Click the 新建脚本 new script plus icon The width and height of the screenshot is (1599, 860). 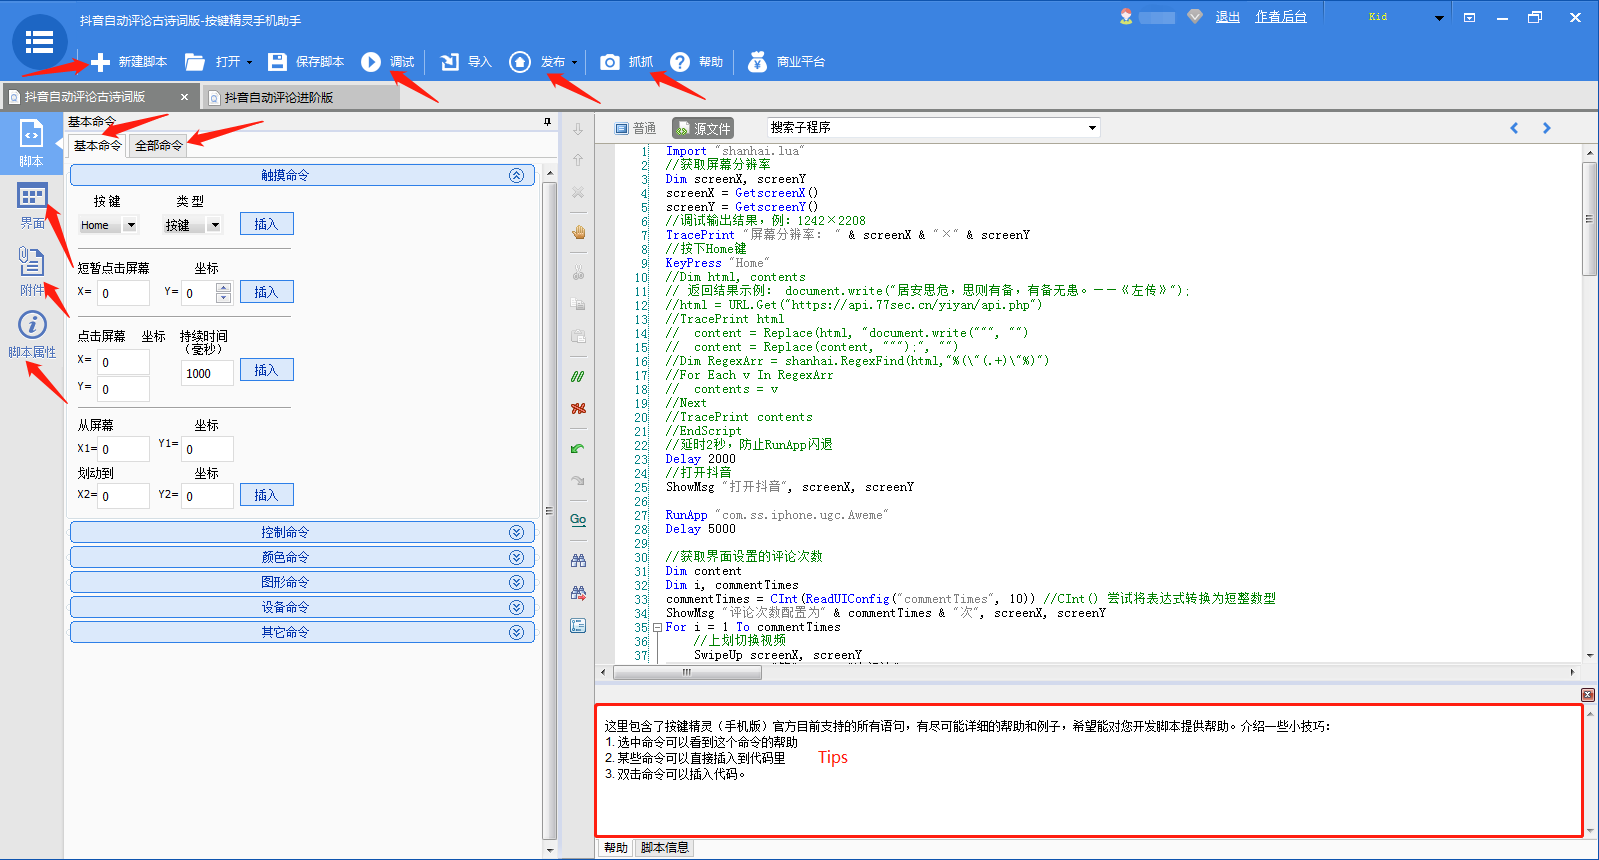point(101,62)
